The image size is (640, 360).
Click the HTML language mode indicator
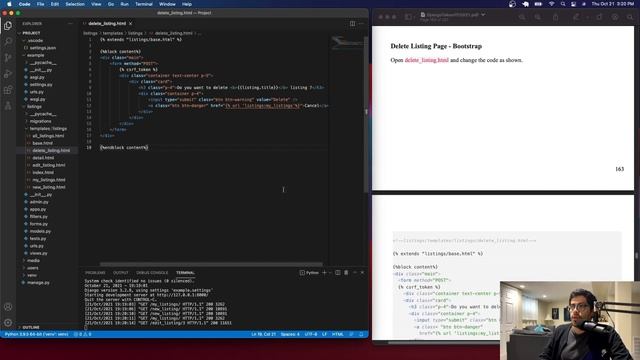338,334
